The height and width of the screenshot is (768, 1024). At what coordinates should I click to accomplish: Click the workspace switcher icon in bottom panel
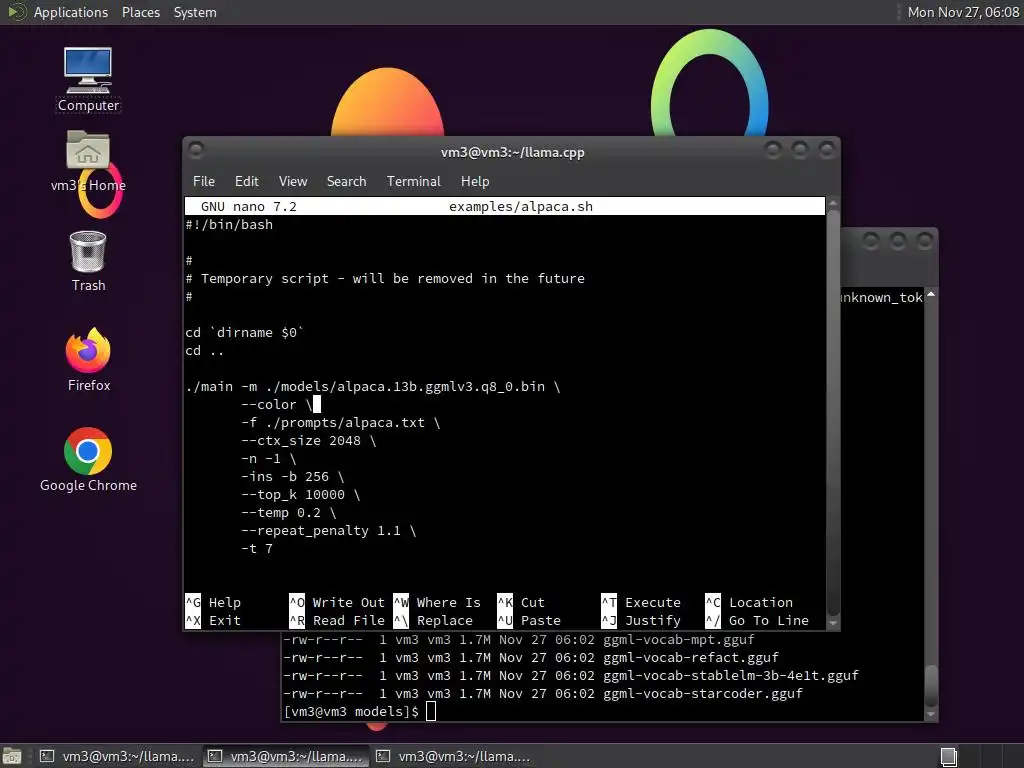949,756
